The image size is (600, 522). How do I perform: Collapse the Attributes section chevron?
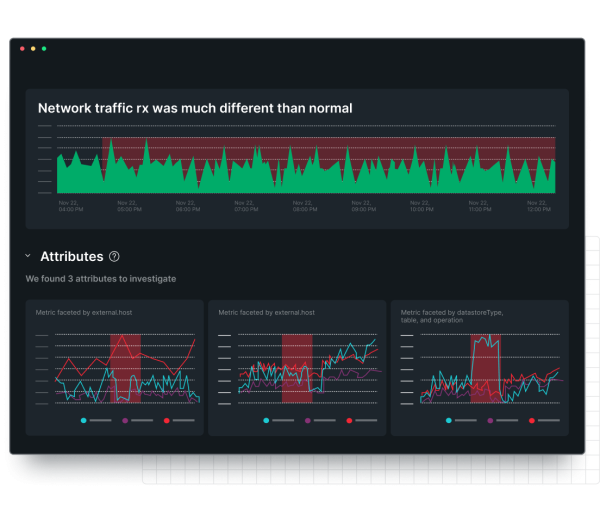click(28, 257)
